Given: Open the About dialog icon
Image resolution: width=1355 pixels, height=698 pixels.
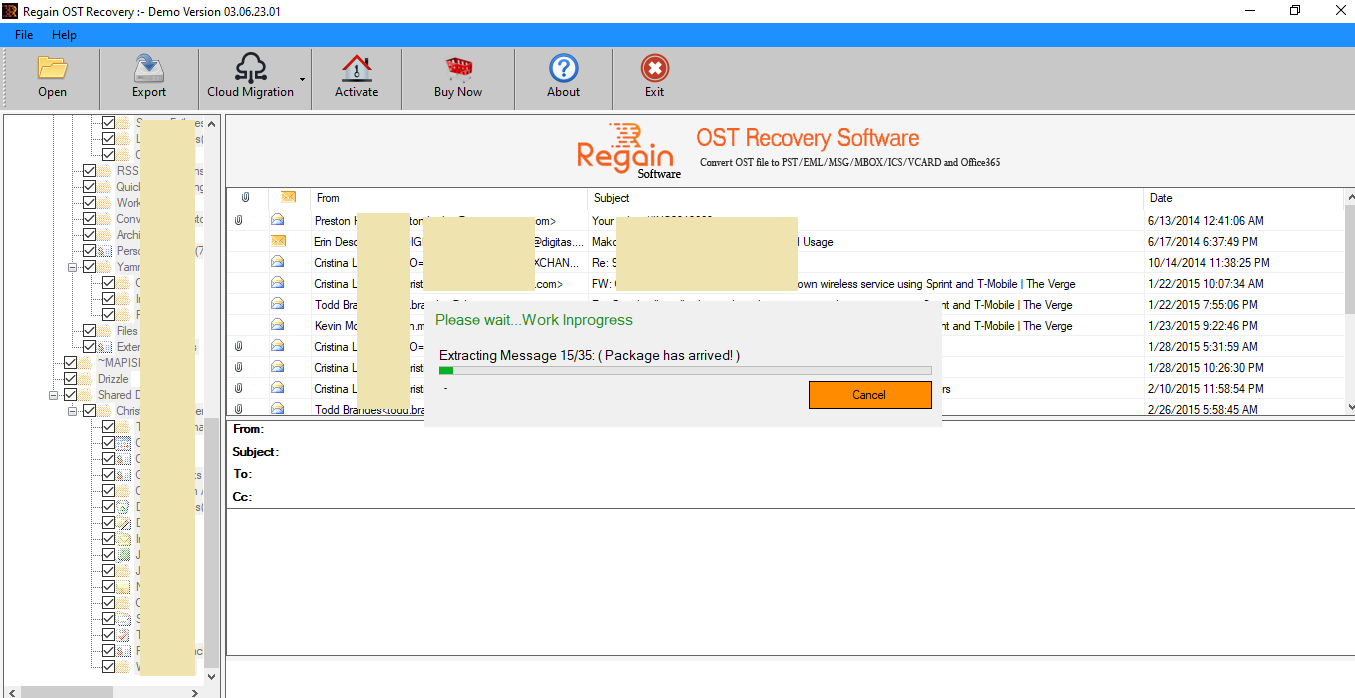Looking at the screenshot, I should click(x=563, y=76).
